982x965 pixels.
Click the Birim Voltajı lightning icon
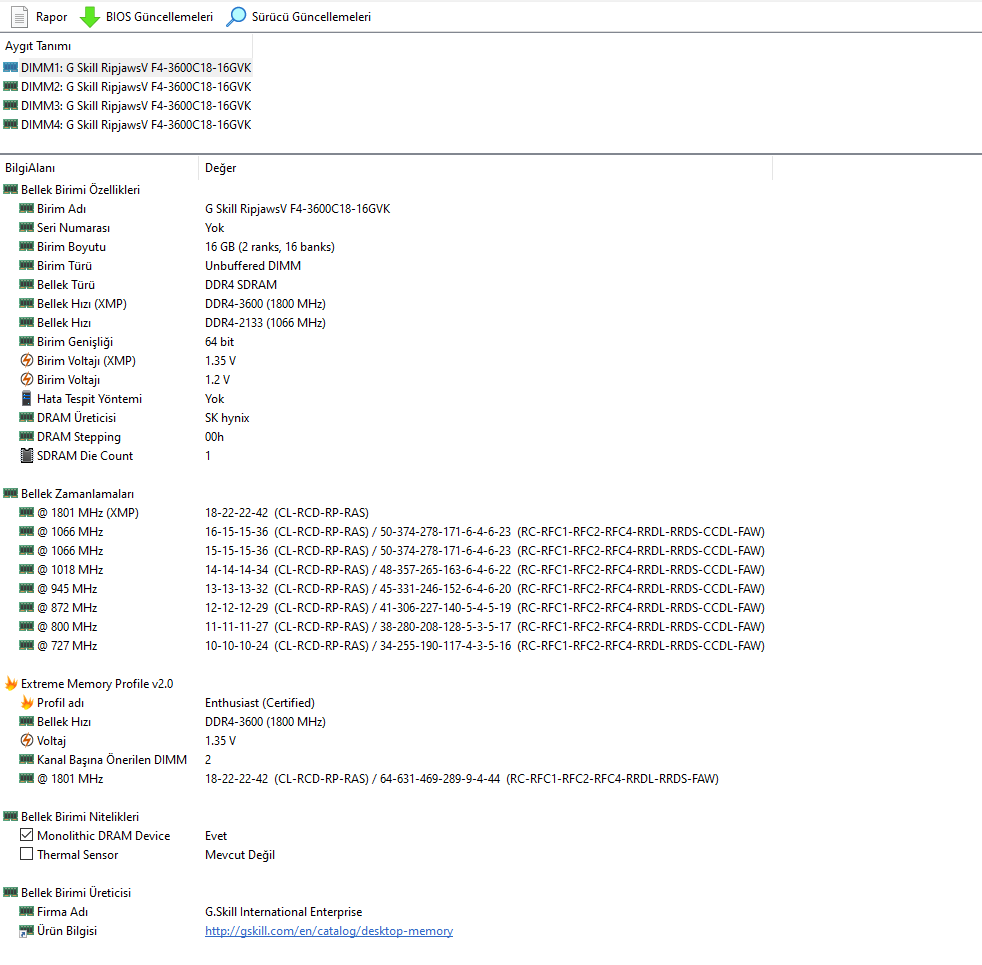point(26,379)
